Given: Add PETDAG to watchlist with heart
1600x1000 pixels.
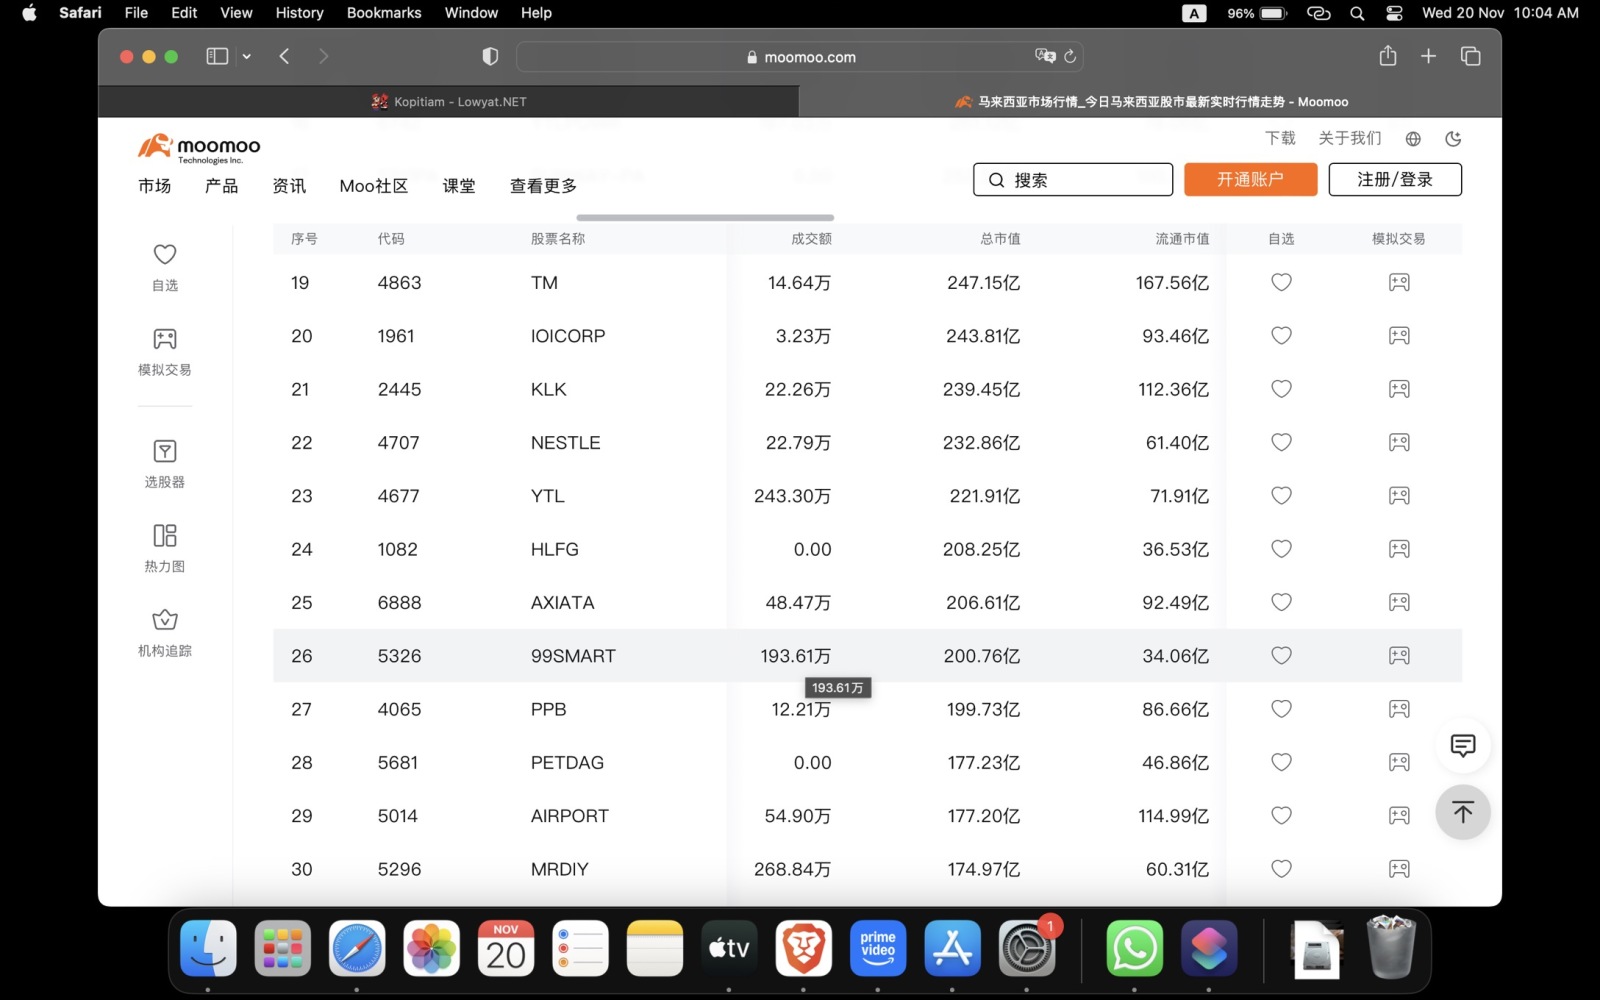Looking at the screenshot, I should (1281, 762).
